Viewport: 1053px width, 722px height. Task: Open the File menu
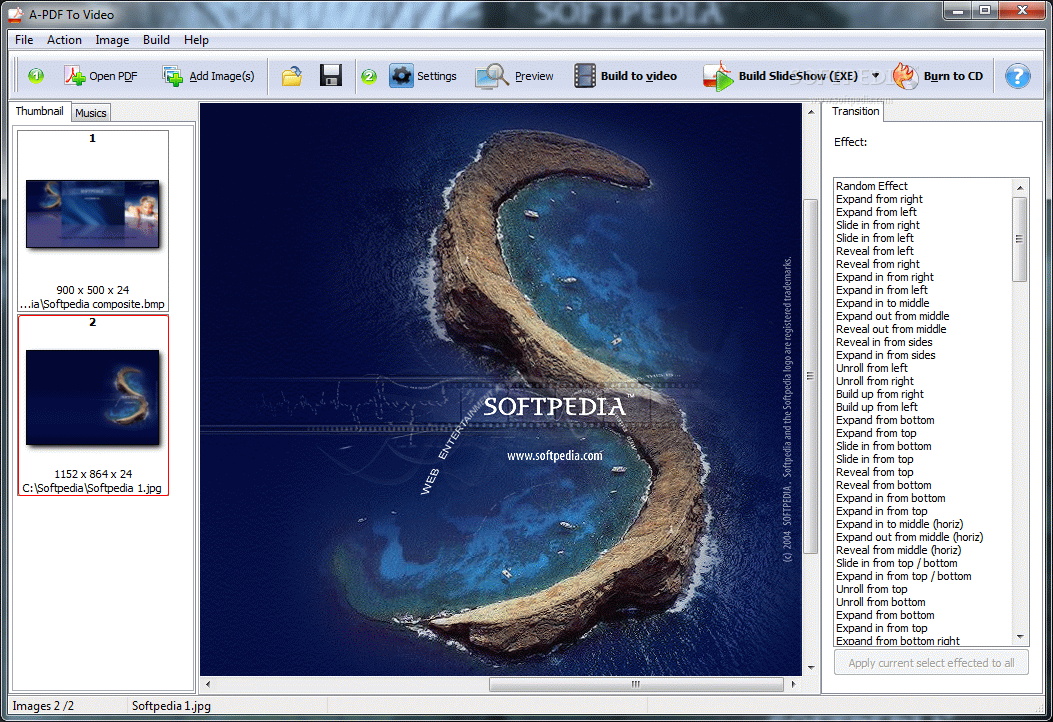[24, 40]
